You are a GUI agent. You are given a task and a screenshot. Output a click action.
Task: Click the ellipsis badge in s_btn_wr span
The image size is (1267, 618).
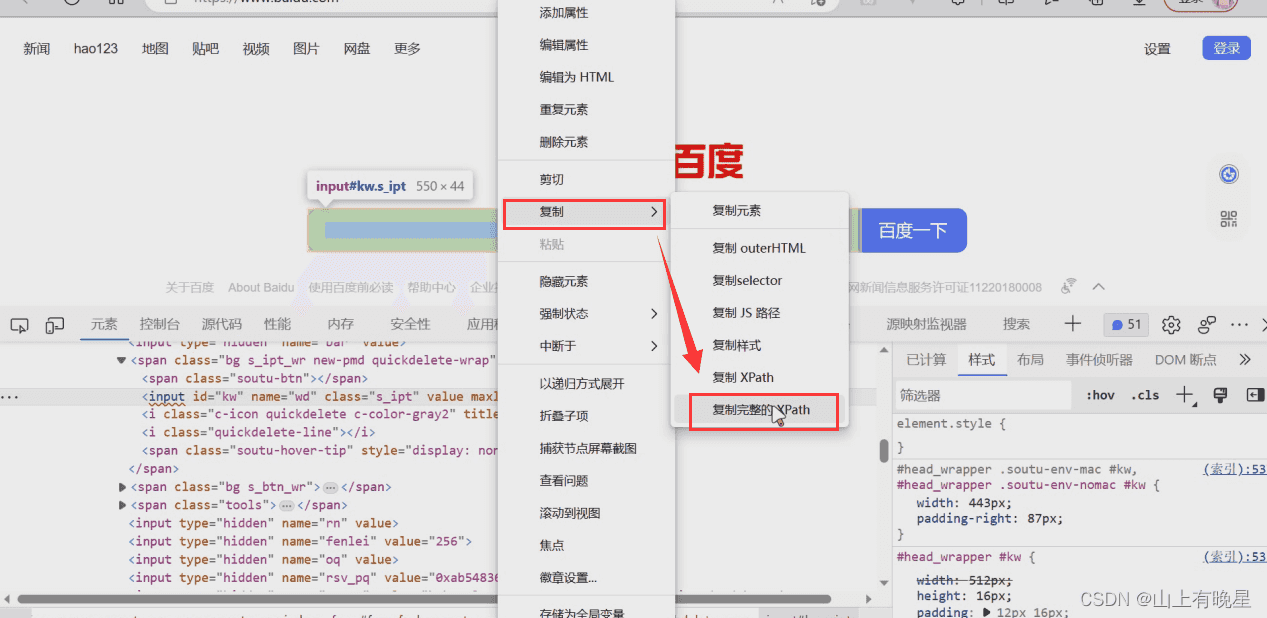[x=330, y=487]
